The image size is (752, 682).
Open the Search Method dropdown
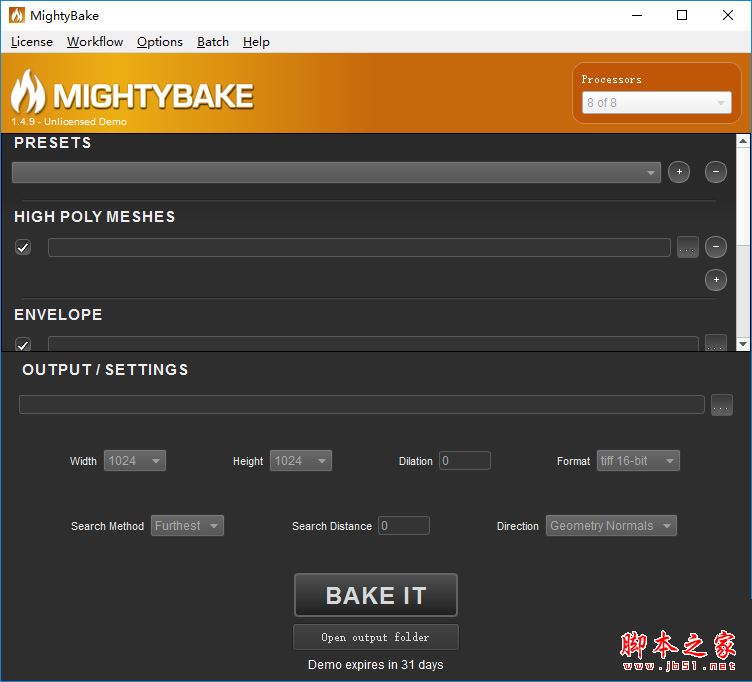[187, 526]
